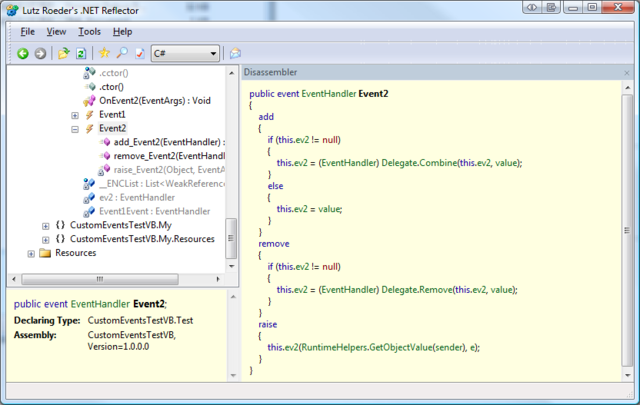Click the Delegate.Remove link in code
640x405 pixels.
click(417, 290)
